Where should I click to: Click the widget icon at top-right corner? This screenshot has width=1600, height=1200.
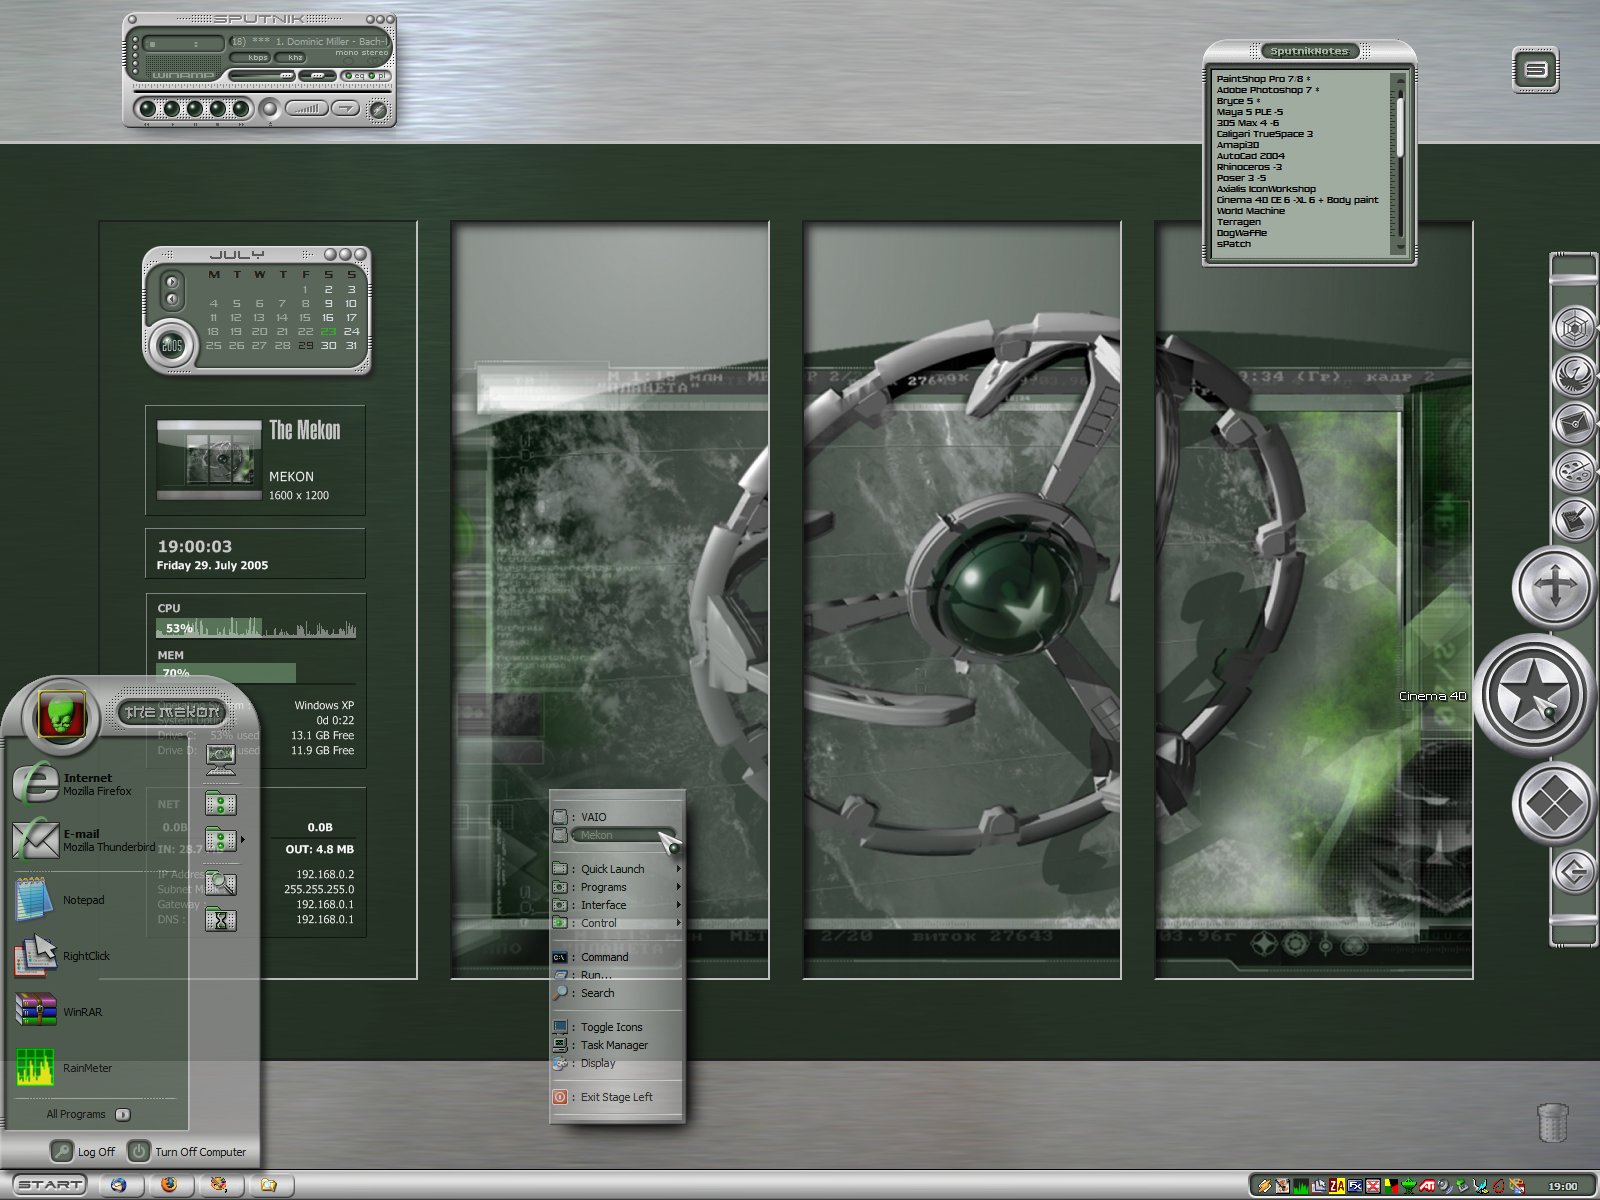click(1536, 70)
